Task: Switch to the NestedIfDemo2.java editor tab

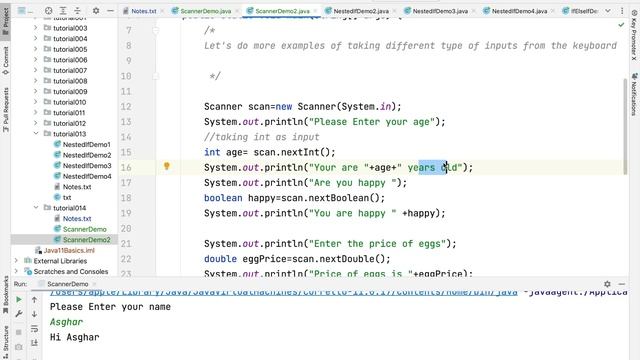Action: [361, 11]
